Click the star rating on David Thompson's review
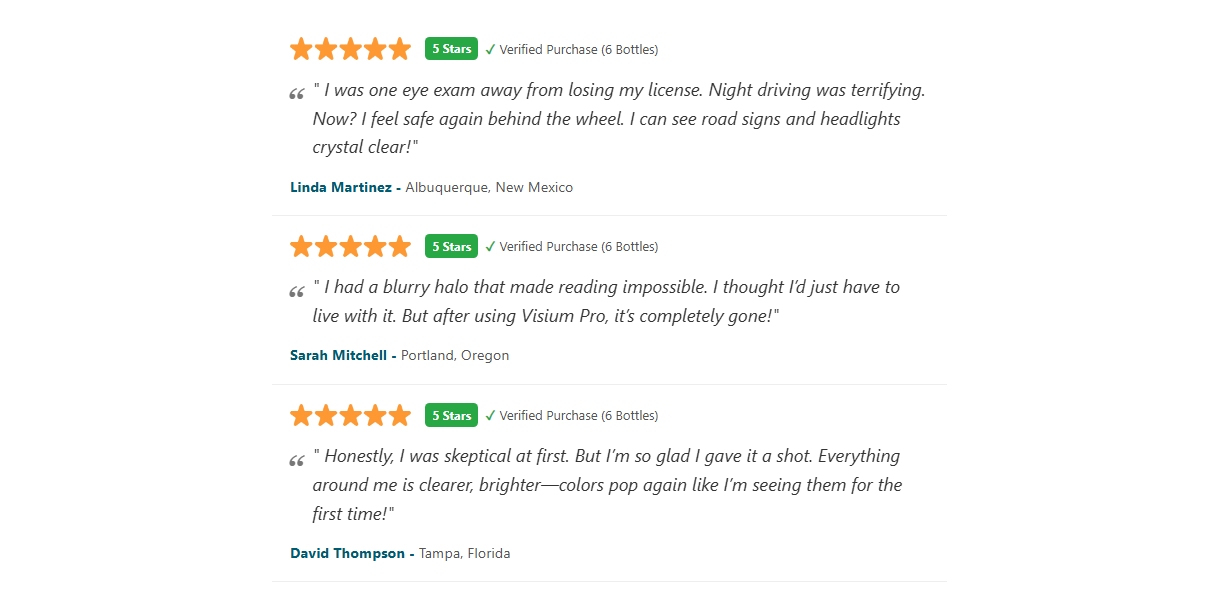1224x591 pixels. coord(351,415)
